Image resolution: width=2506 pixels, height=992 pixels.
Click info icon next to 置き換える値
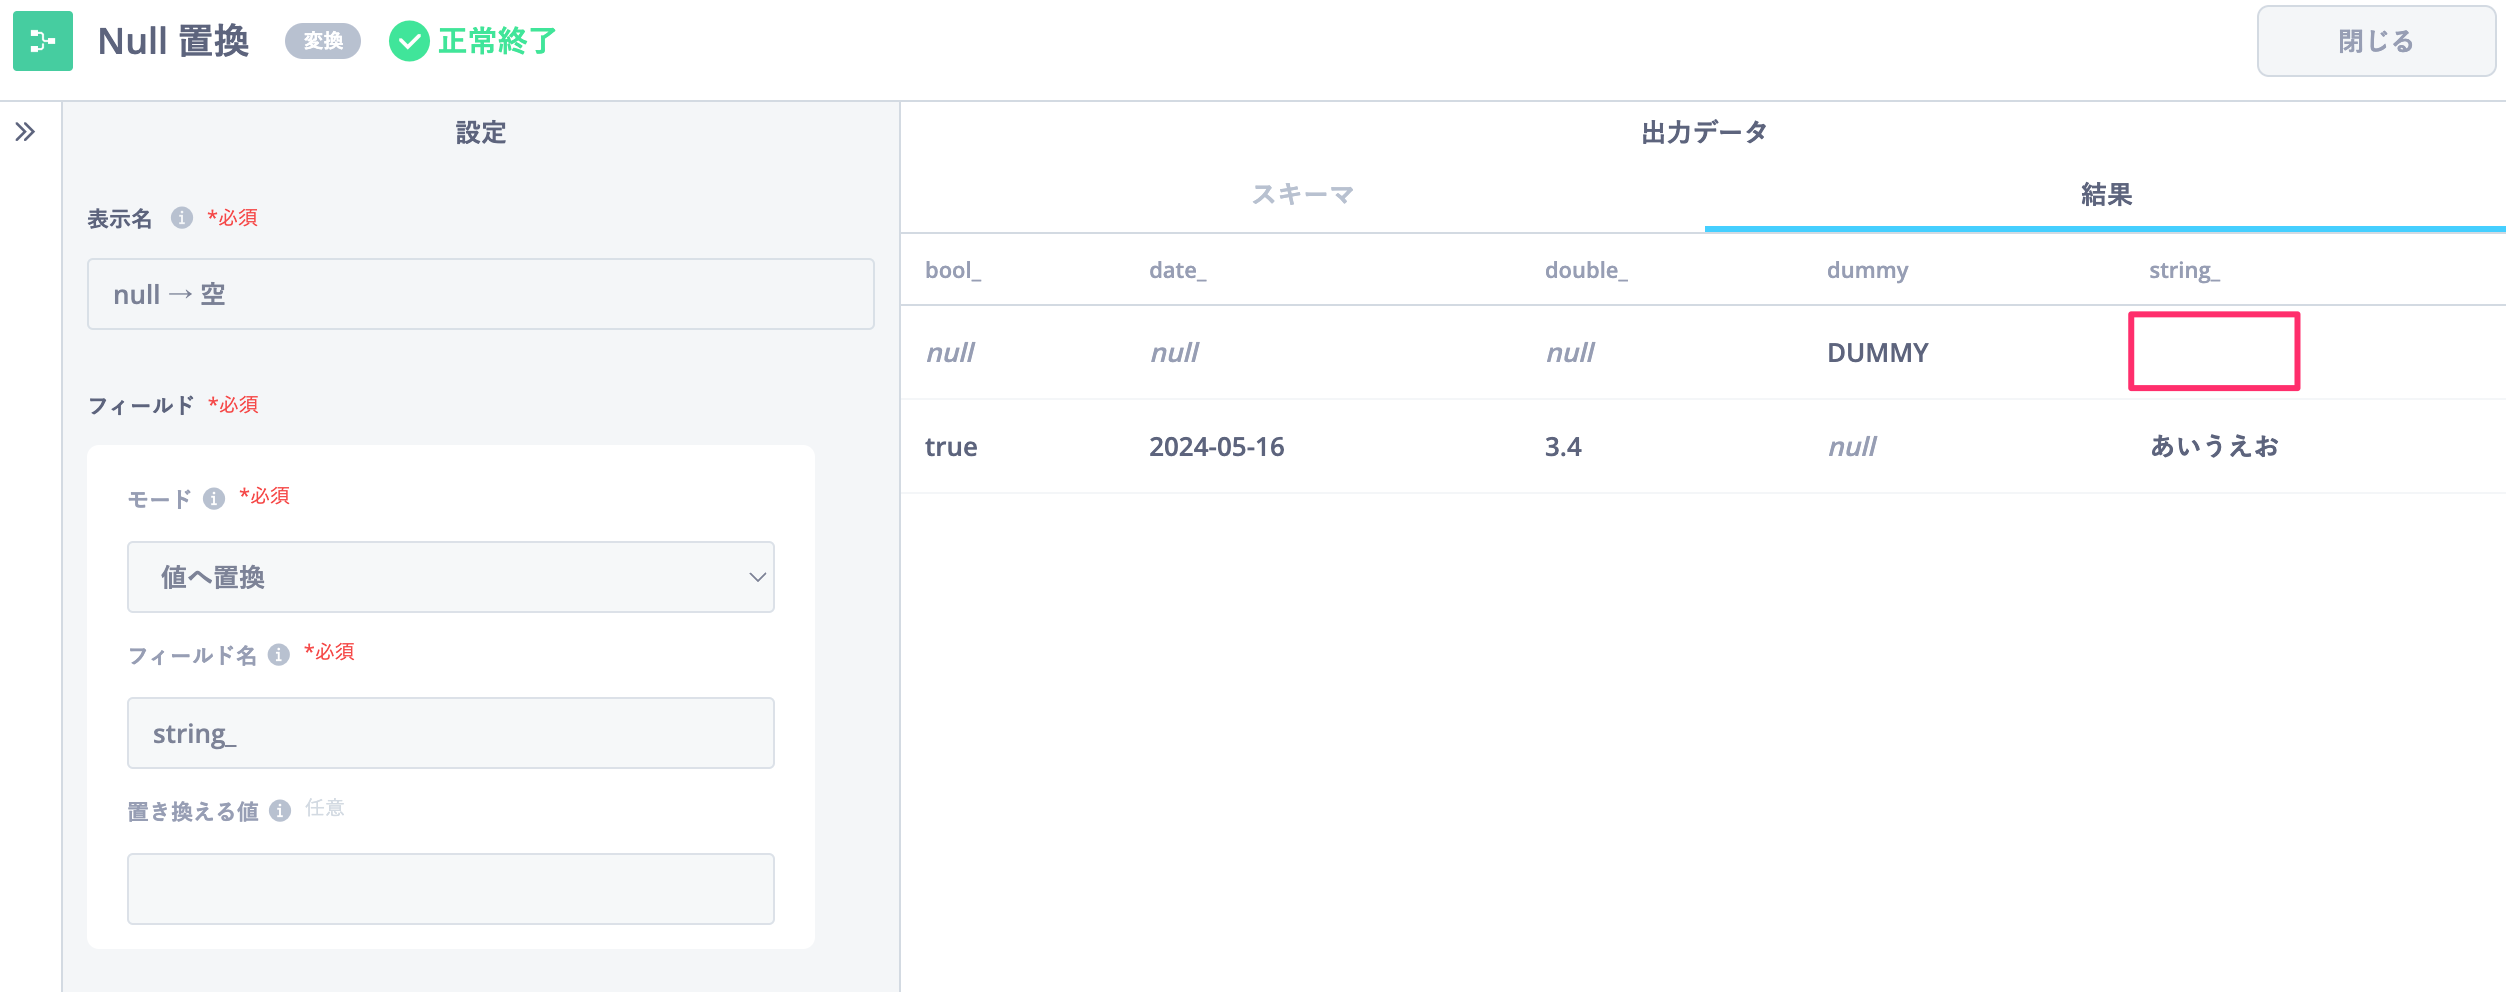click(280, 811)
